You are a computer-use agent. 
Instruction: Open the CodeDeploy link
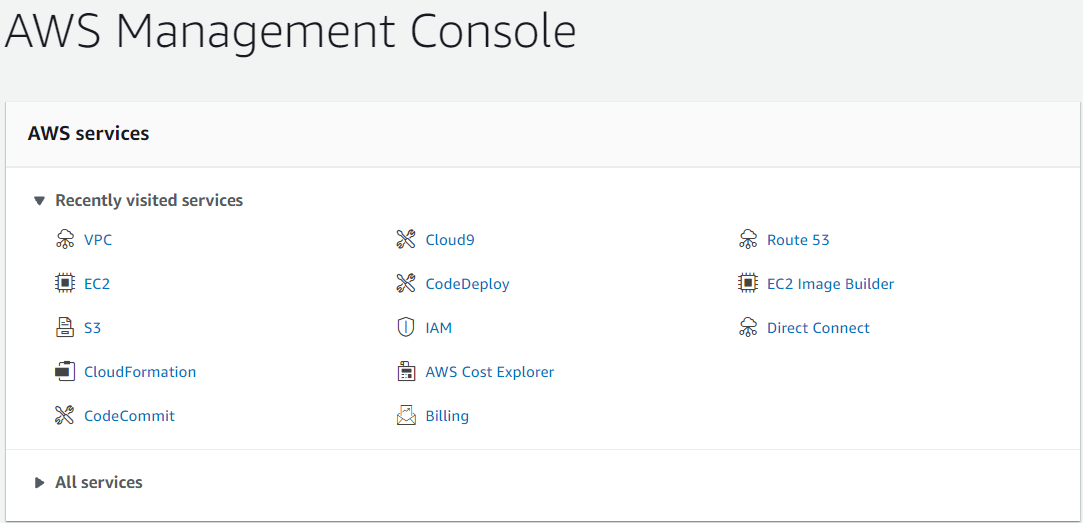tap(468, 284)
